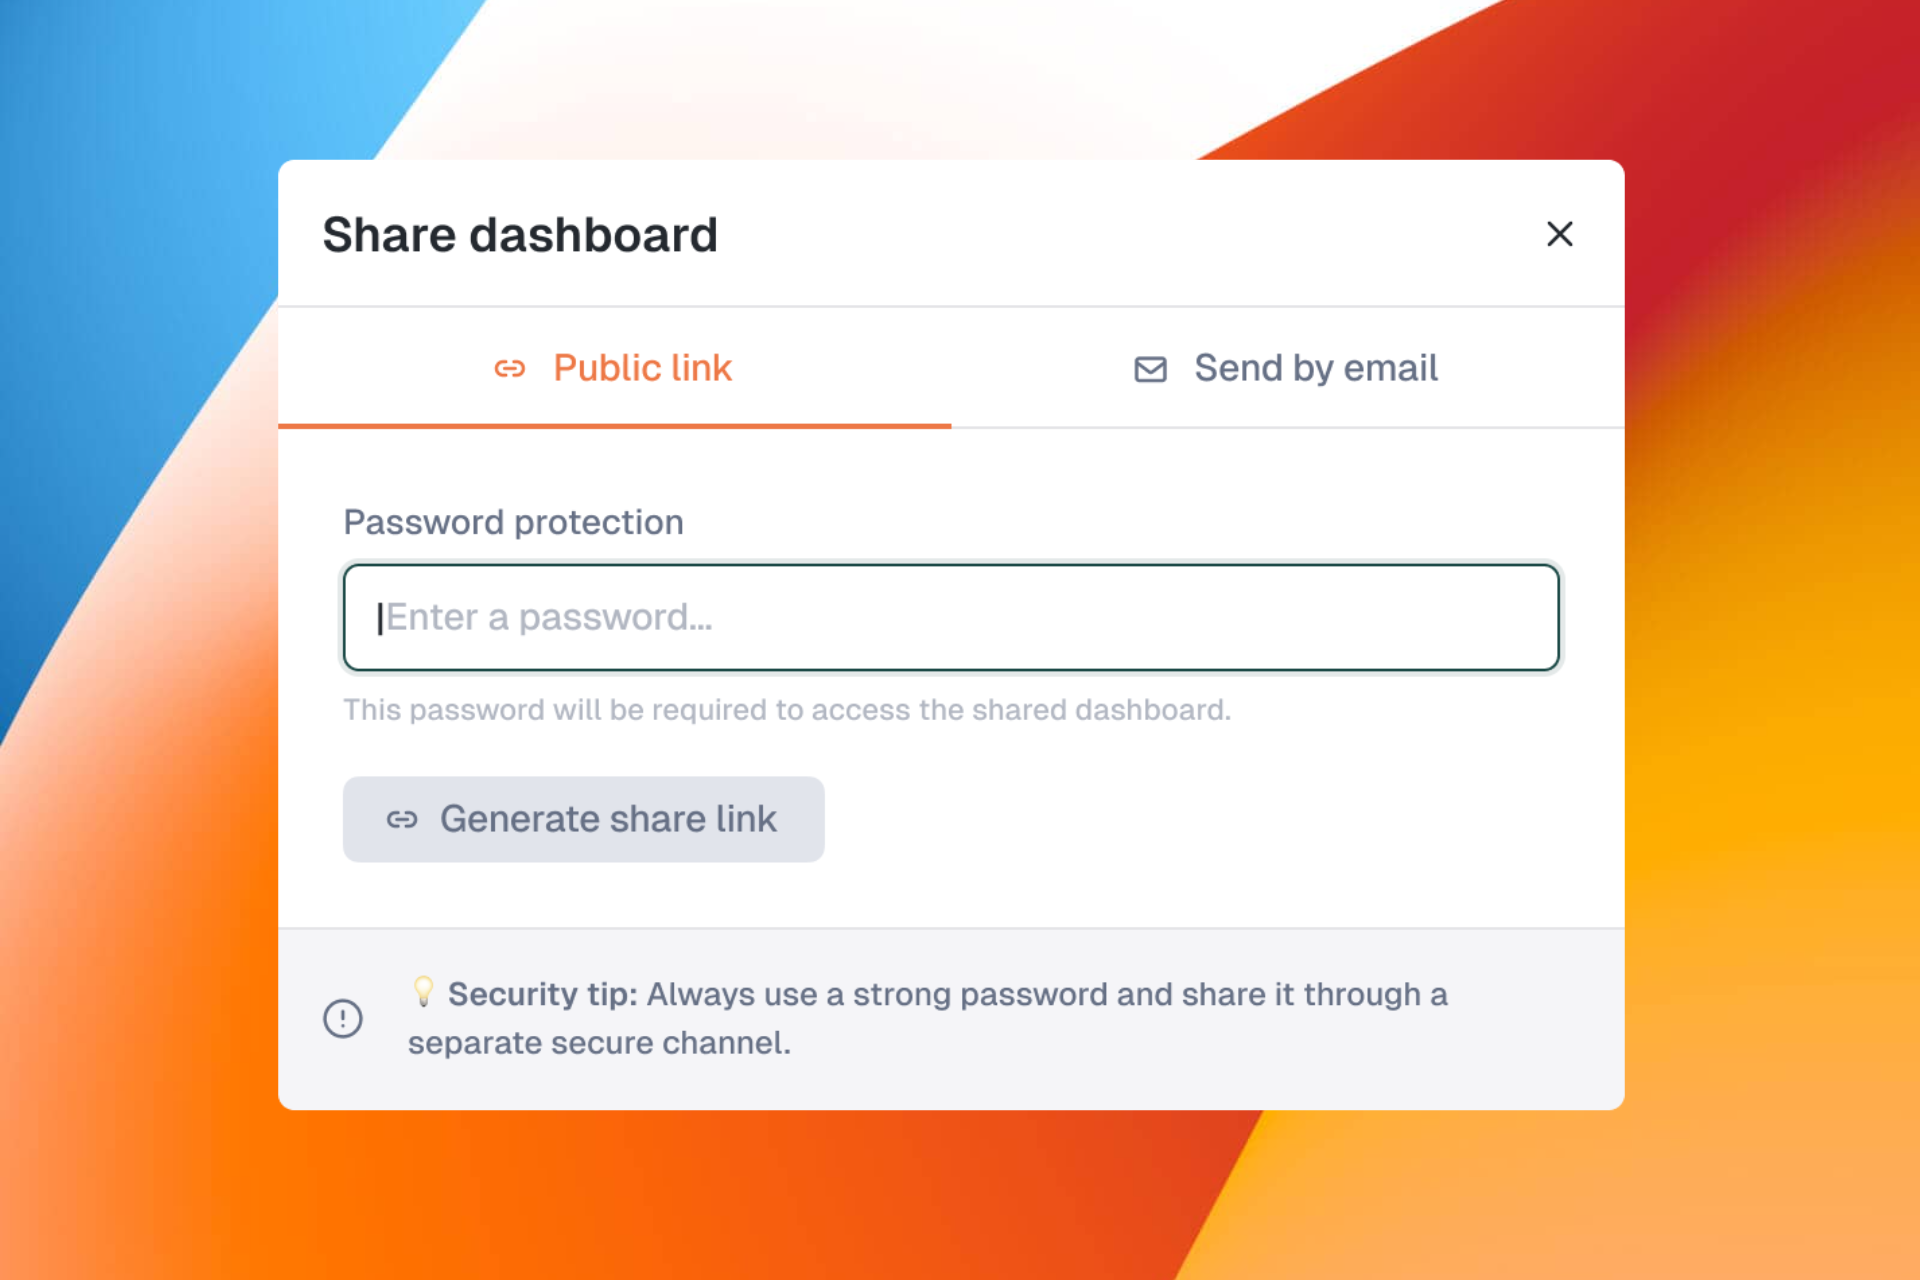Click the link icon inside Generate button
This screenshot has height=1280, width=1920.
point(402,820)
